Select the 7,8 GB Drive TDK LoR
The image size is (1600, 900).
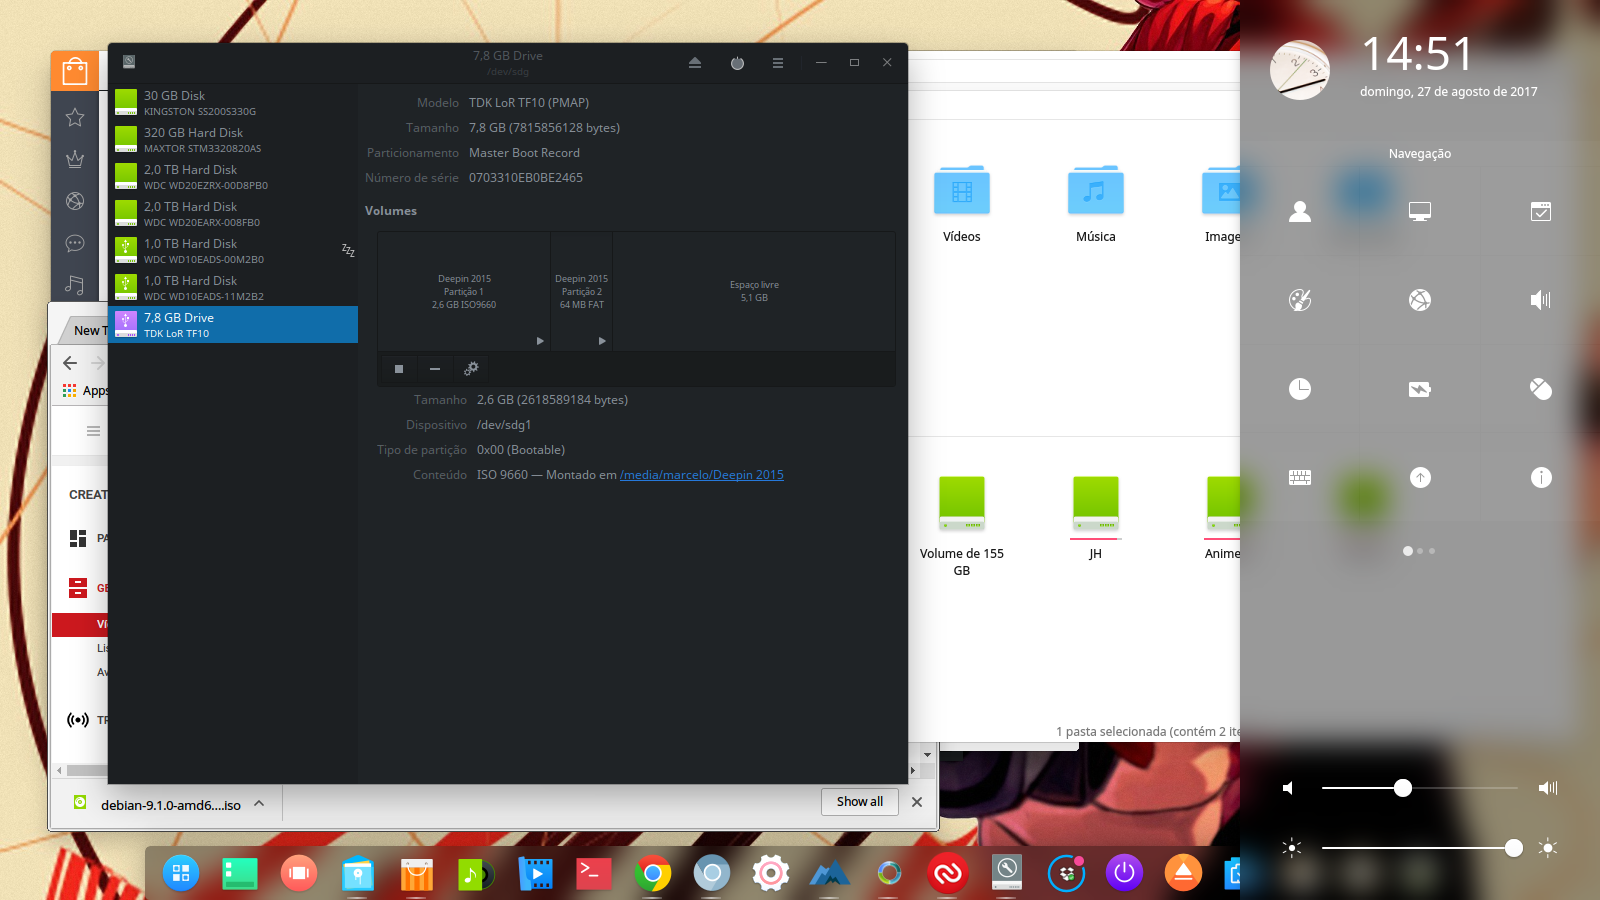tap(233, 325)
